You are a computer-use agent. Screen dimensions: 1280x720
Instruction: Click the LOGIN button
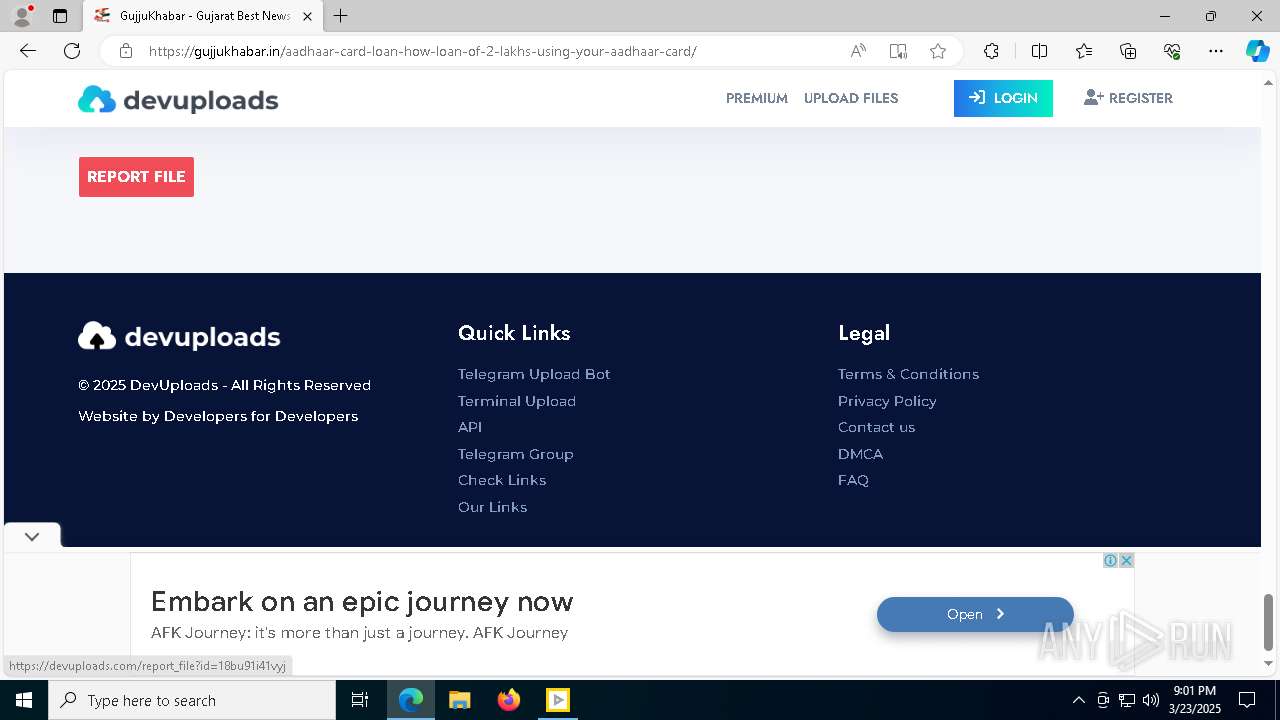pyautogui.click(x=1003, y=98)
